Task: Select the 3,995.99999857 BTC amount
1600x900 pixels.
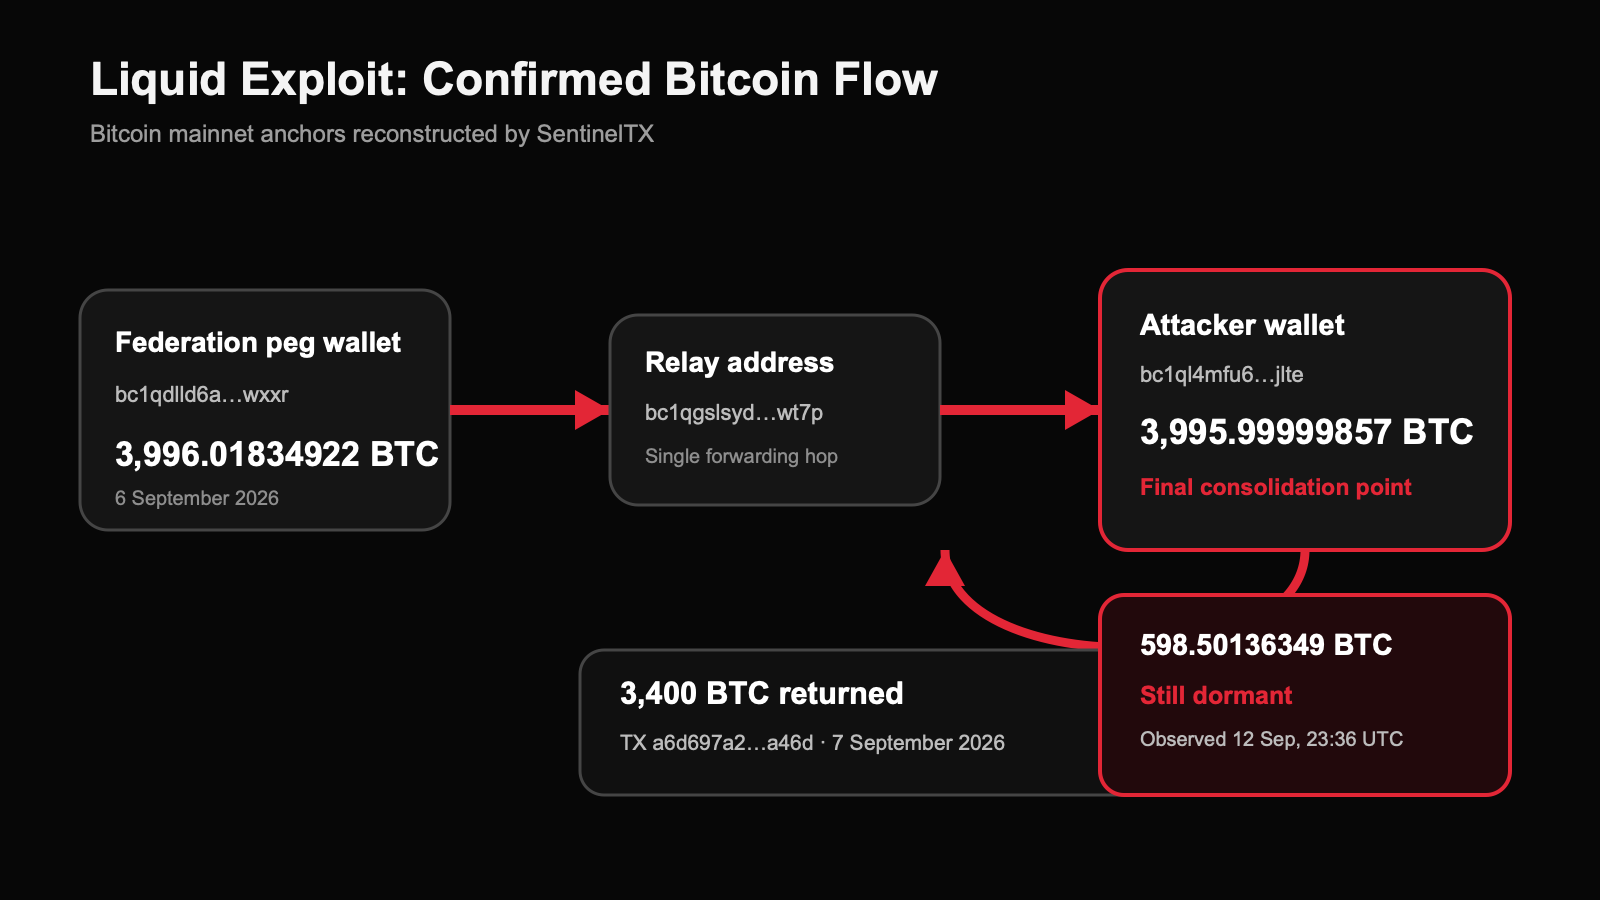Action: 1307,432
